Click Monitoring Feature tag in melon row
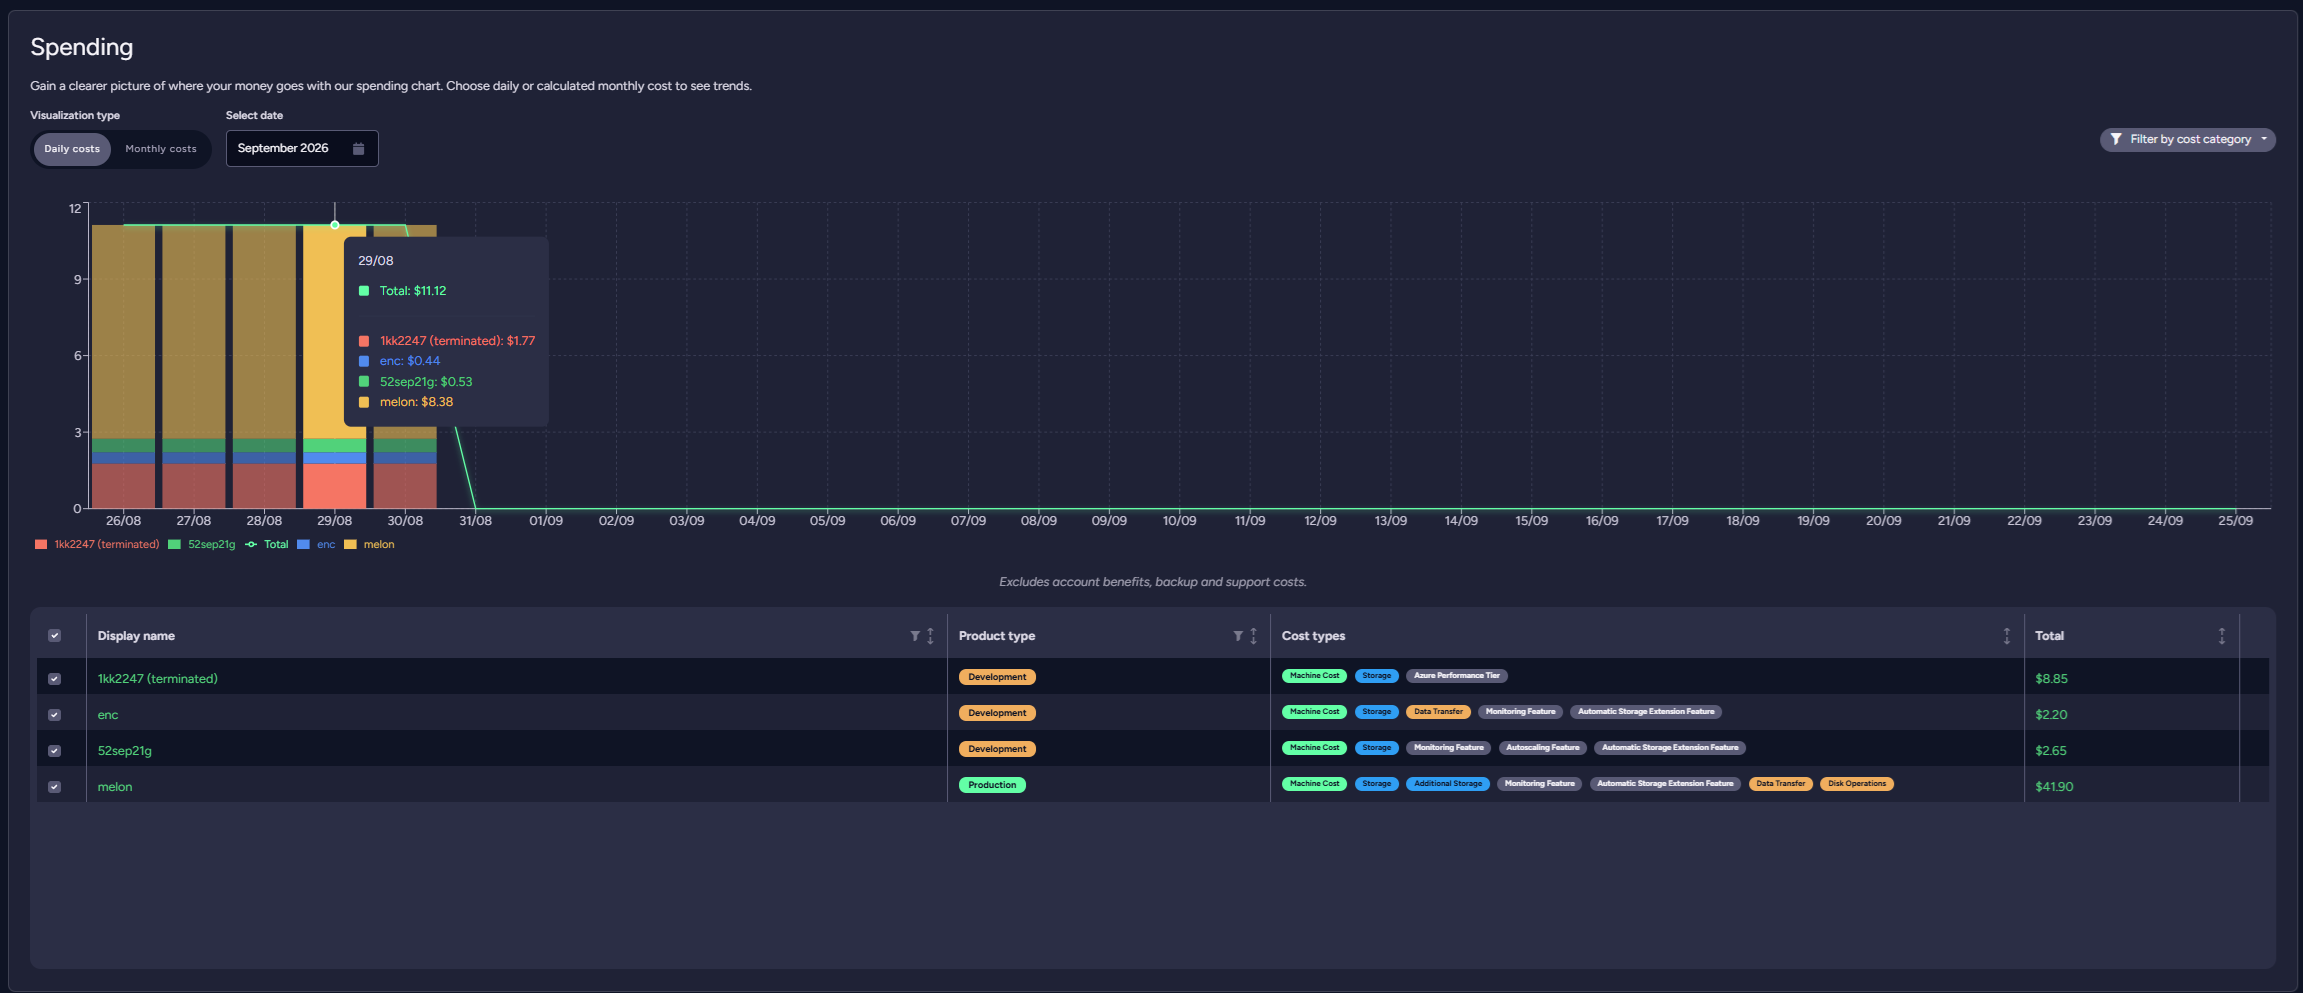This screenshot has width=2303, height=993. point(1539,784)
